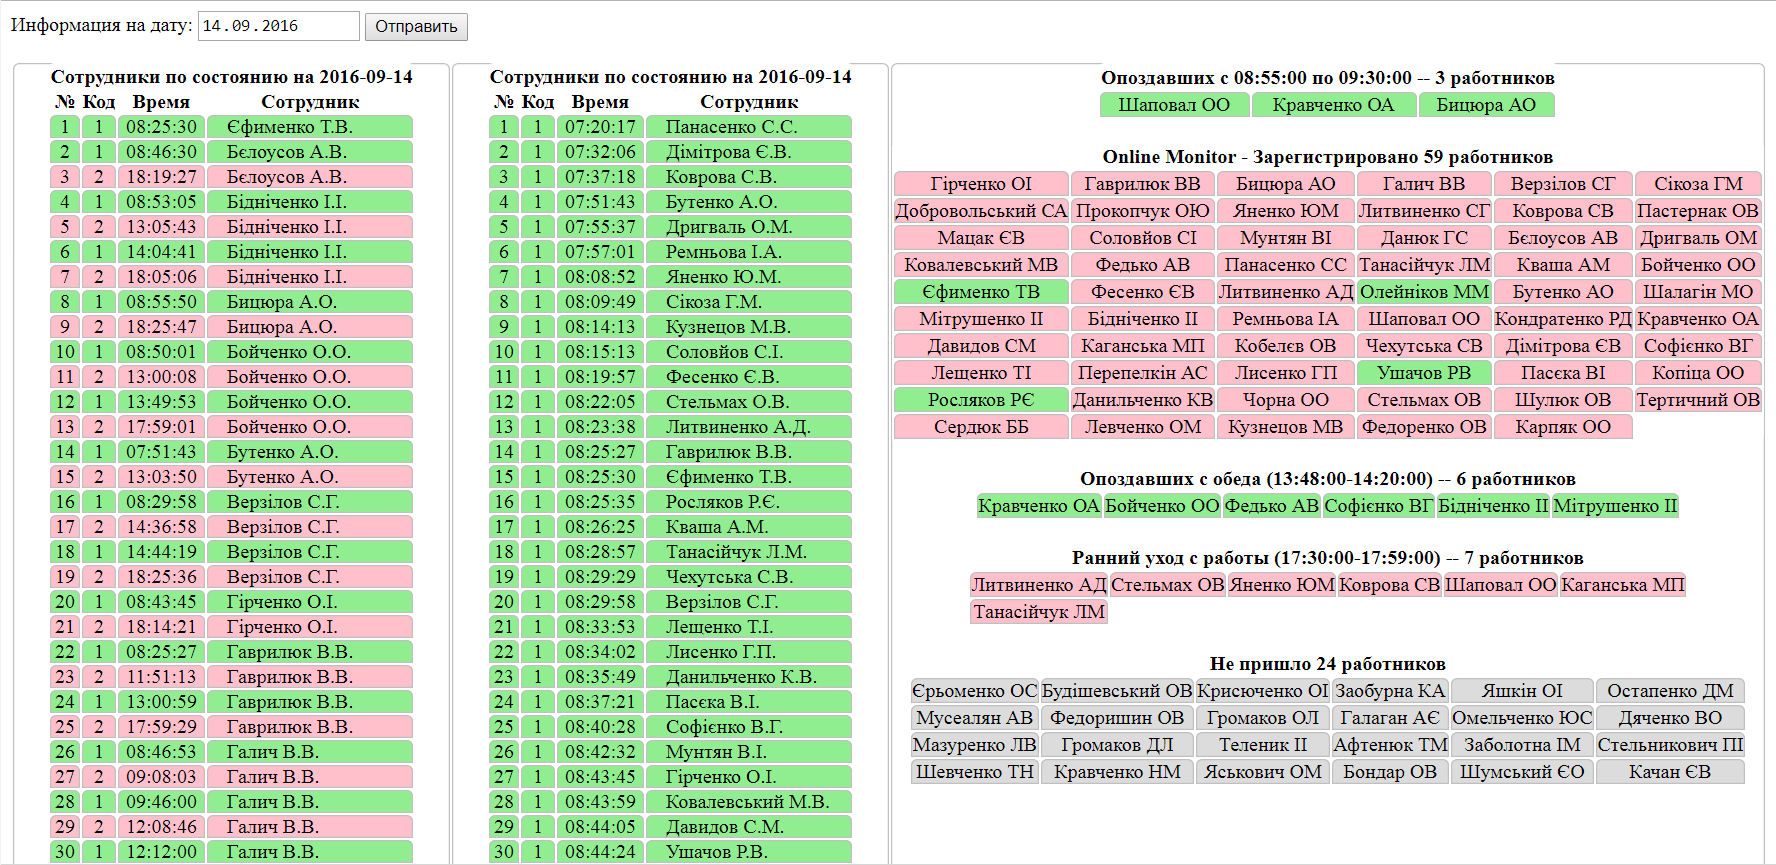The width and height of the screenshot is (1776, 865).
Task: Select the time cell 07:20:17
Action: click(599, 127)
